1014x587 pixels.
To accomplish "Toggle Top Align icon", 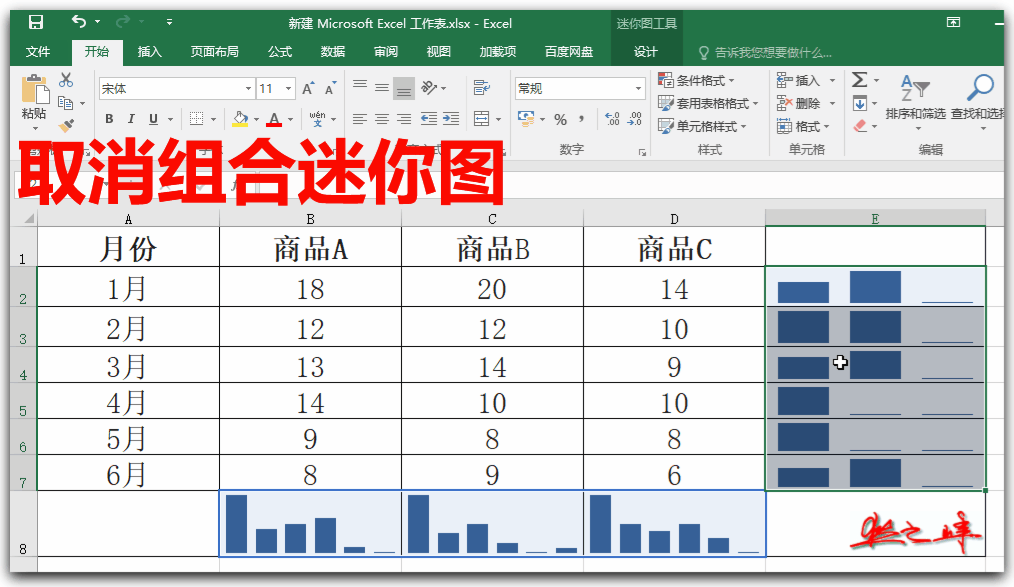I will pos(360,87).
